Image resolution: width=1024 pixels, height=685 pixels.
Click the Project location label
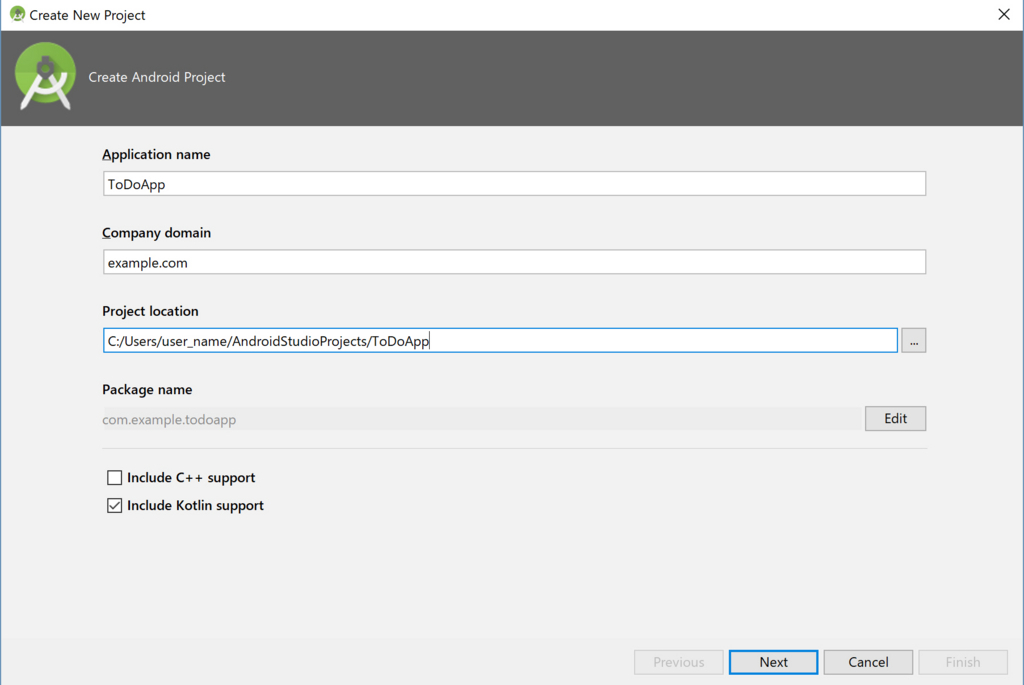point(150,311)
